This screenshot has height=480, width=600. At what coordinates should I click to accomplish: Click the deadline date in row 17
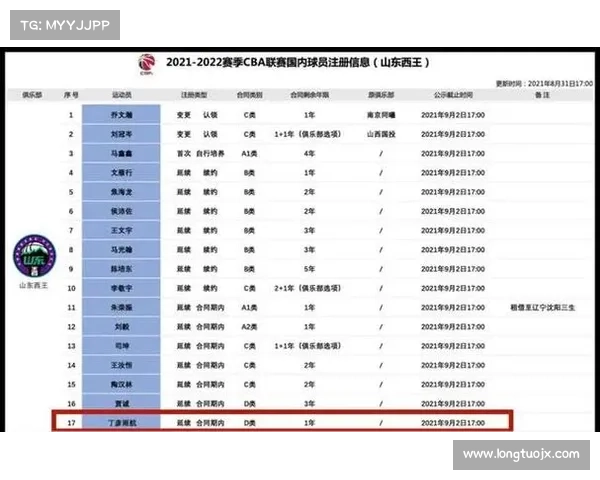[x=453, y=423]
